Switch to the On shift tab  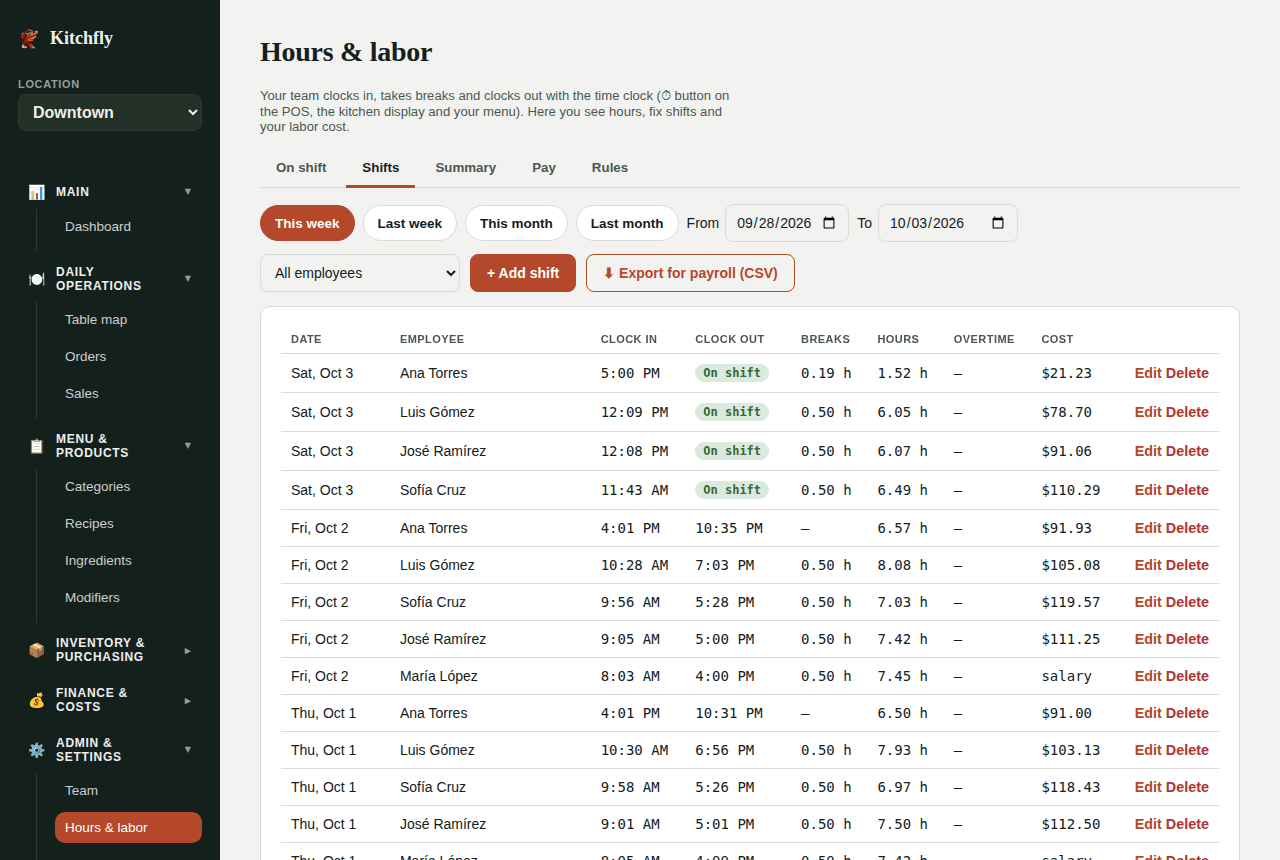[x=301, y=168]
